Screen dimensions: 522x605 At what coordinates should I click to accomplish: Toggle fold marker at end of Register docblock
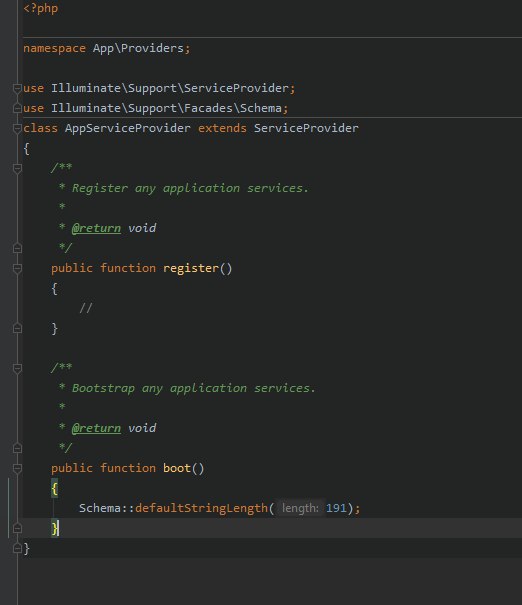tap(17, 248)
